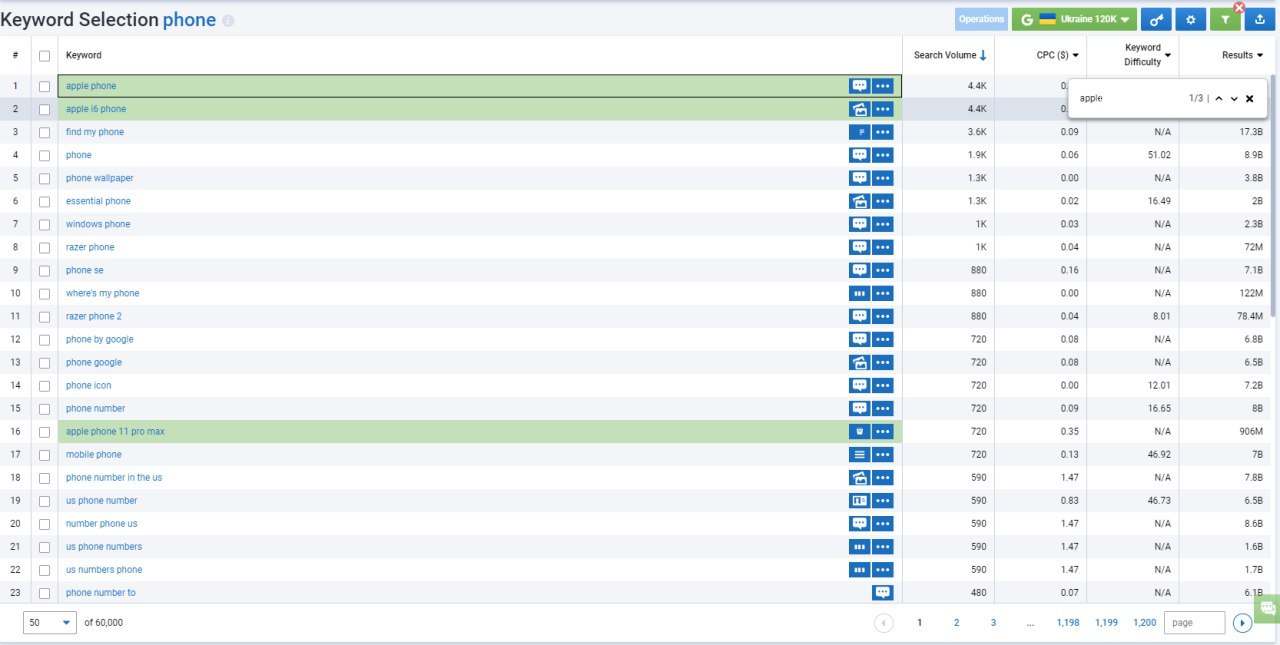Image resolution: width=1280 pixels, height=645 pixels.
Task: Click SERP feature icon for phone number to
Action: [x=883, y=592]
